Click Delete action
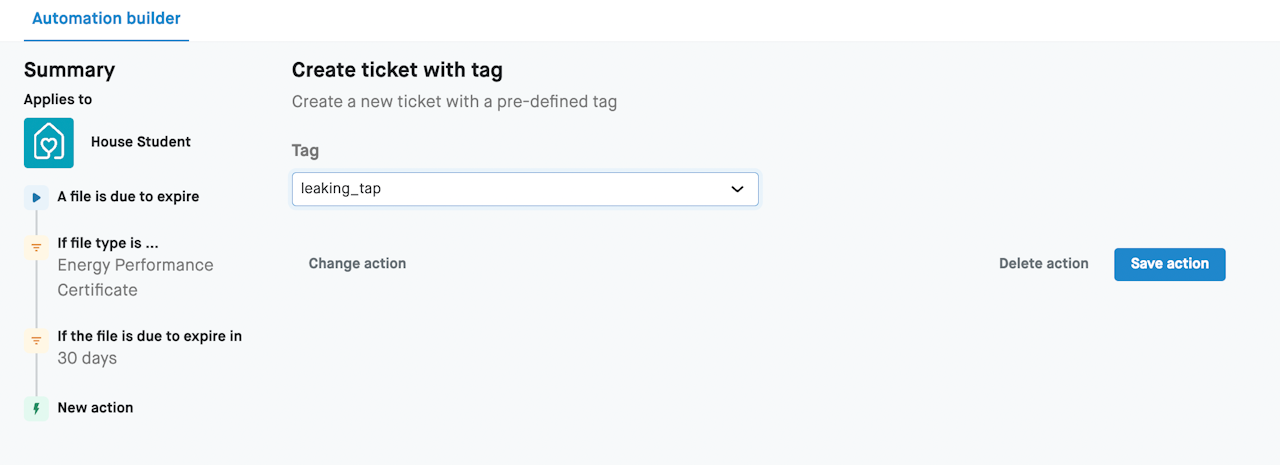The width and height of the screenshot is (1280, 465). click(1043, 264)
